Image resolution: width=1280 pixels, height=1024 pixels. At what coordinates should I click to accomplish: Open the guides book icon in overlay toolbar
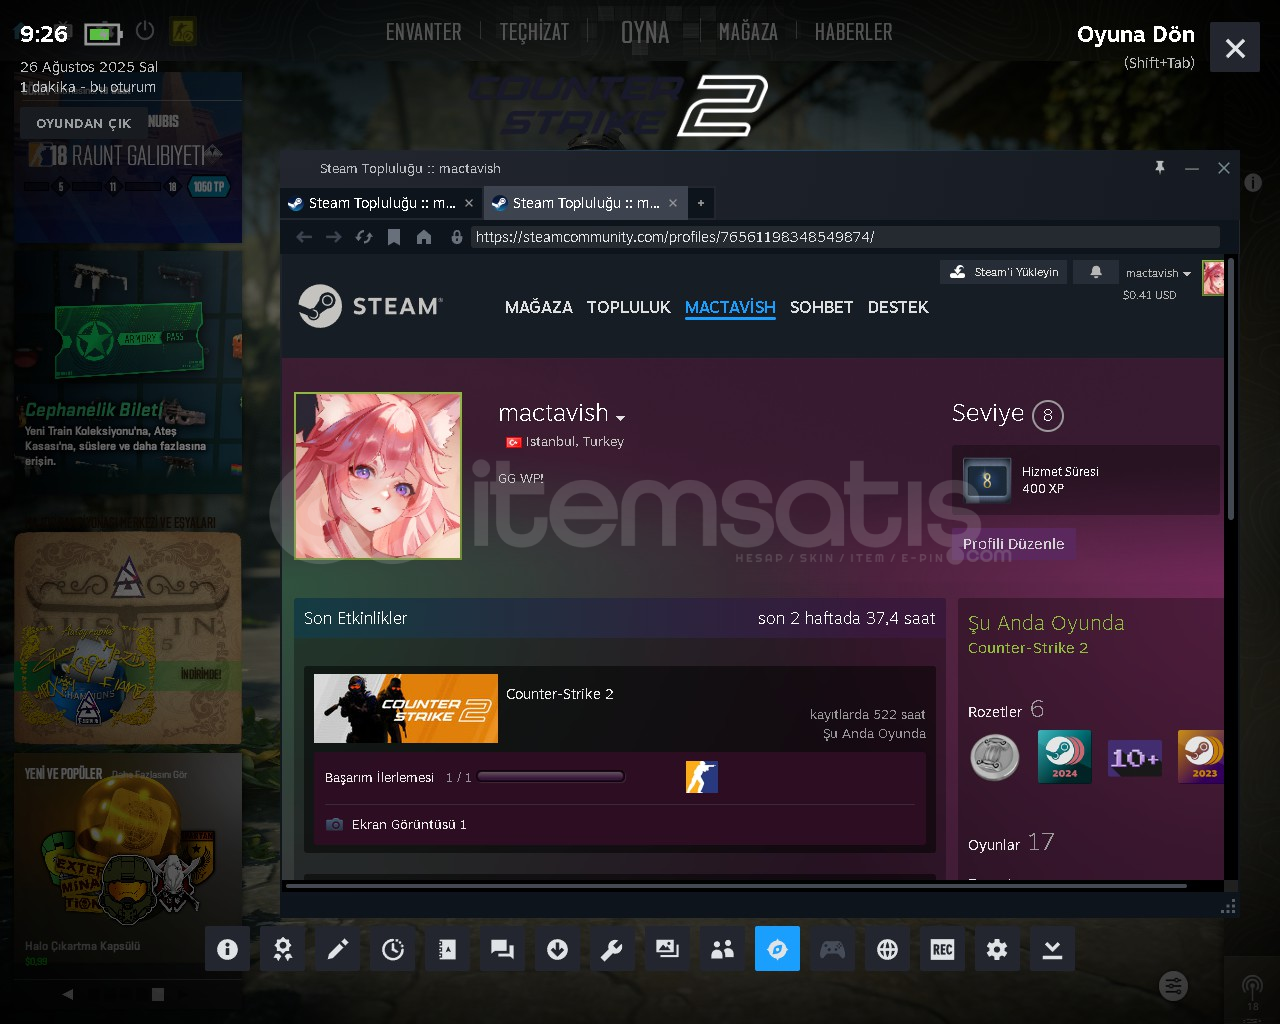[x=447, y=949]
